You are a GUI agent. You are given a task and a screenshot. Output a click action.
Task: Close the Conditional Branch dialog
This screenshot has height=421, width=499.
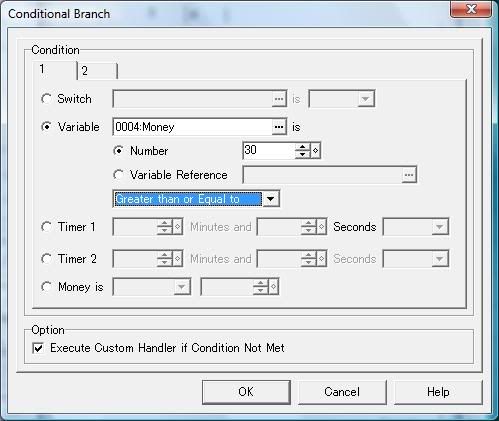[471, 9]
